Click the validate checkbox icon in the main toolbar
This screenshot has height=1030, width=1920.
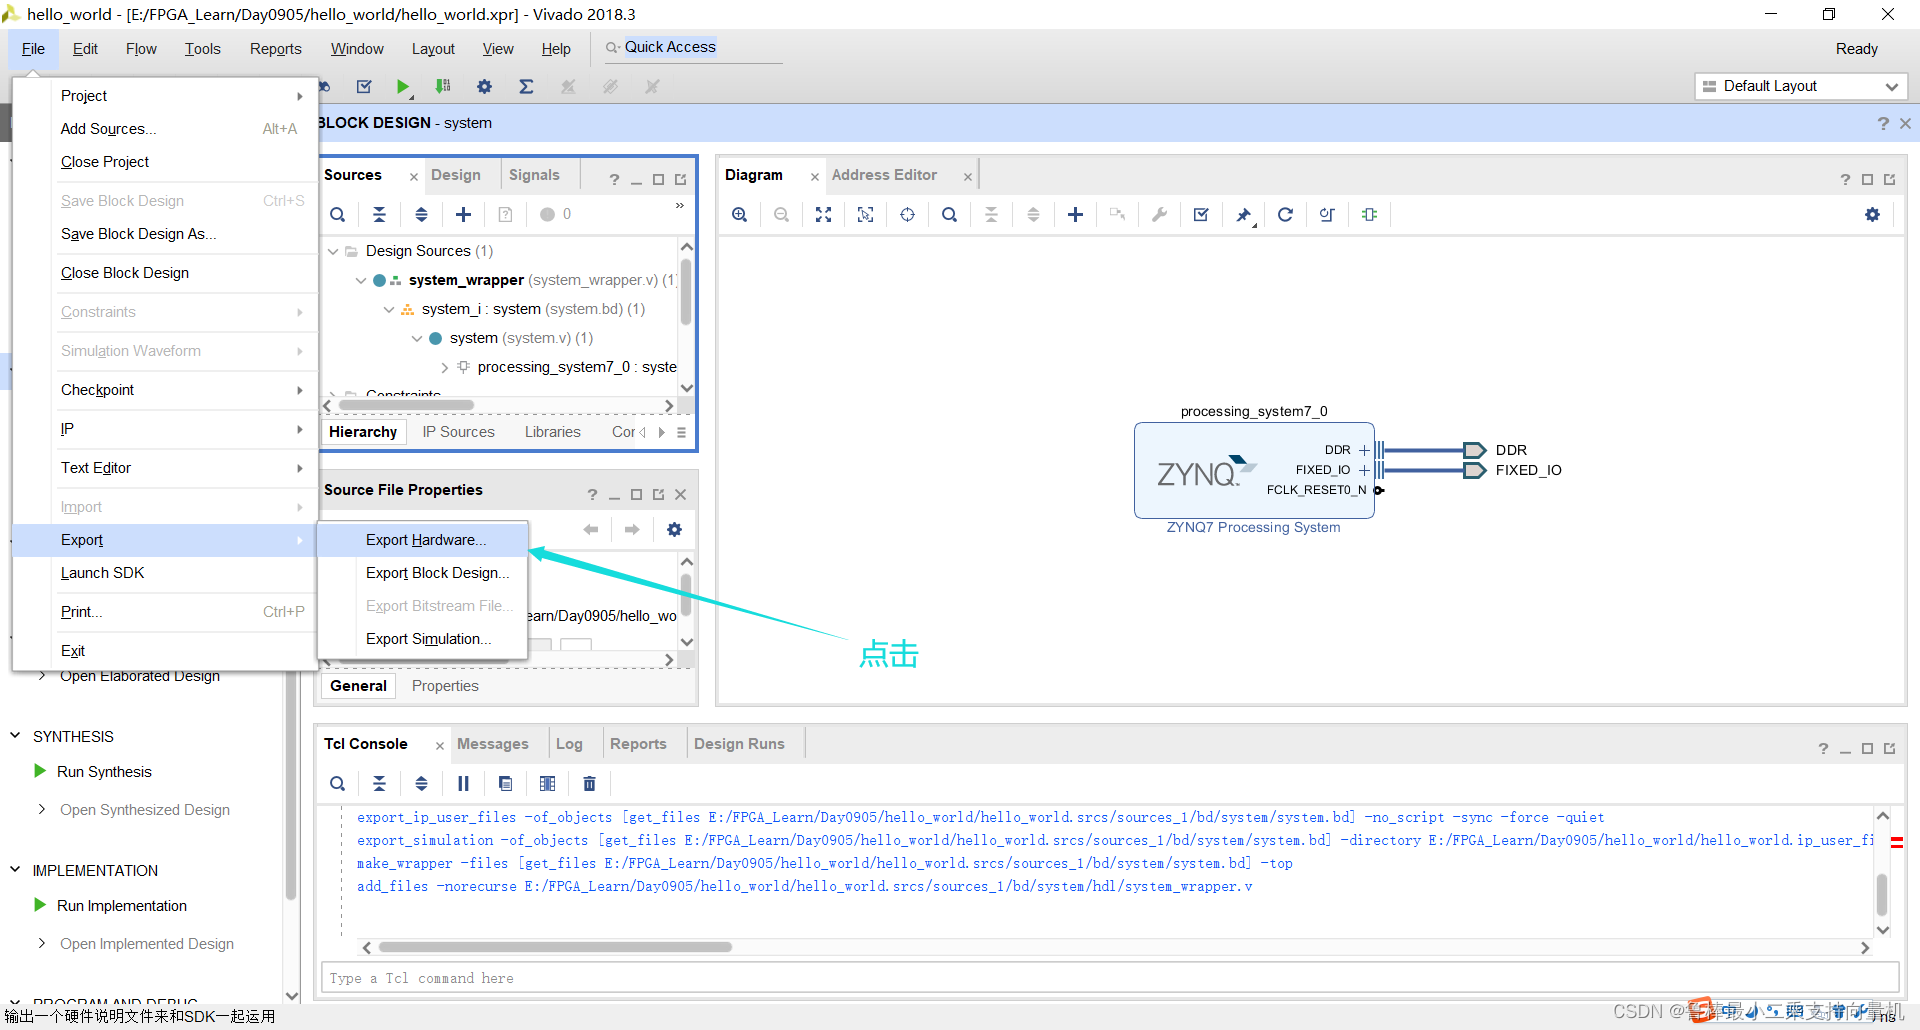364,87
